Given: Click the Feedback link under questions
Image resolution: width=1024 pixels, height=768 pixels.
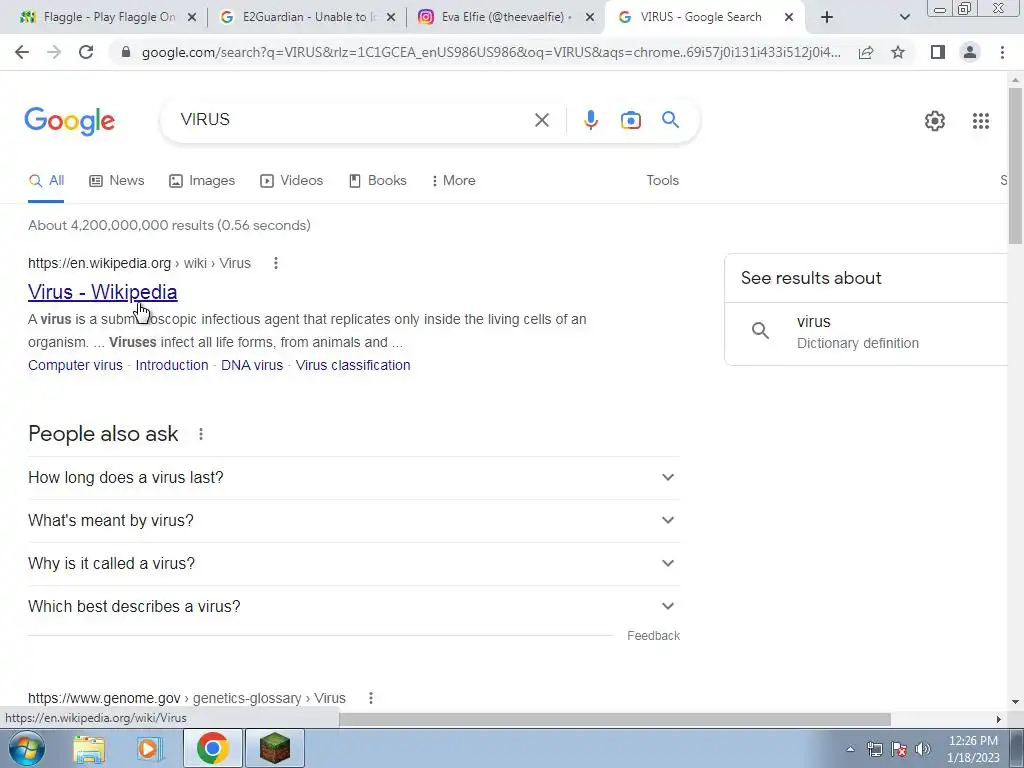Looking at the screenshot, I should point(653,635).
